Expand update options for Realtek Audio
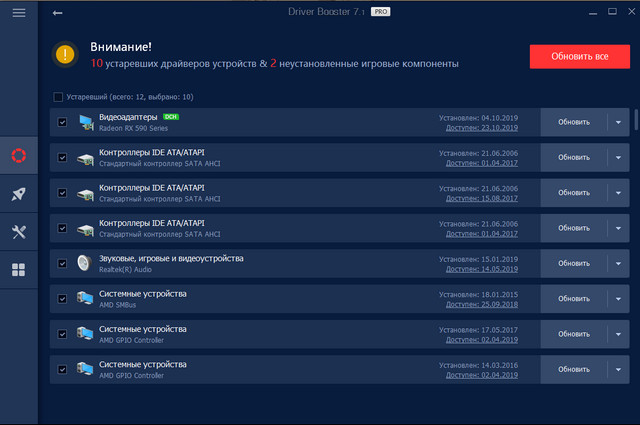 tap(618, 263)
